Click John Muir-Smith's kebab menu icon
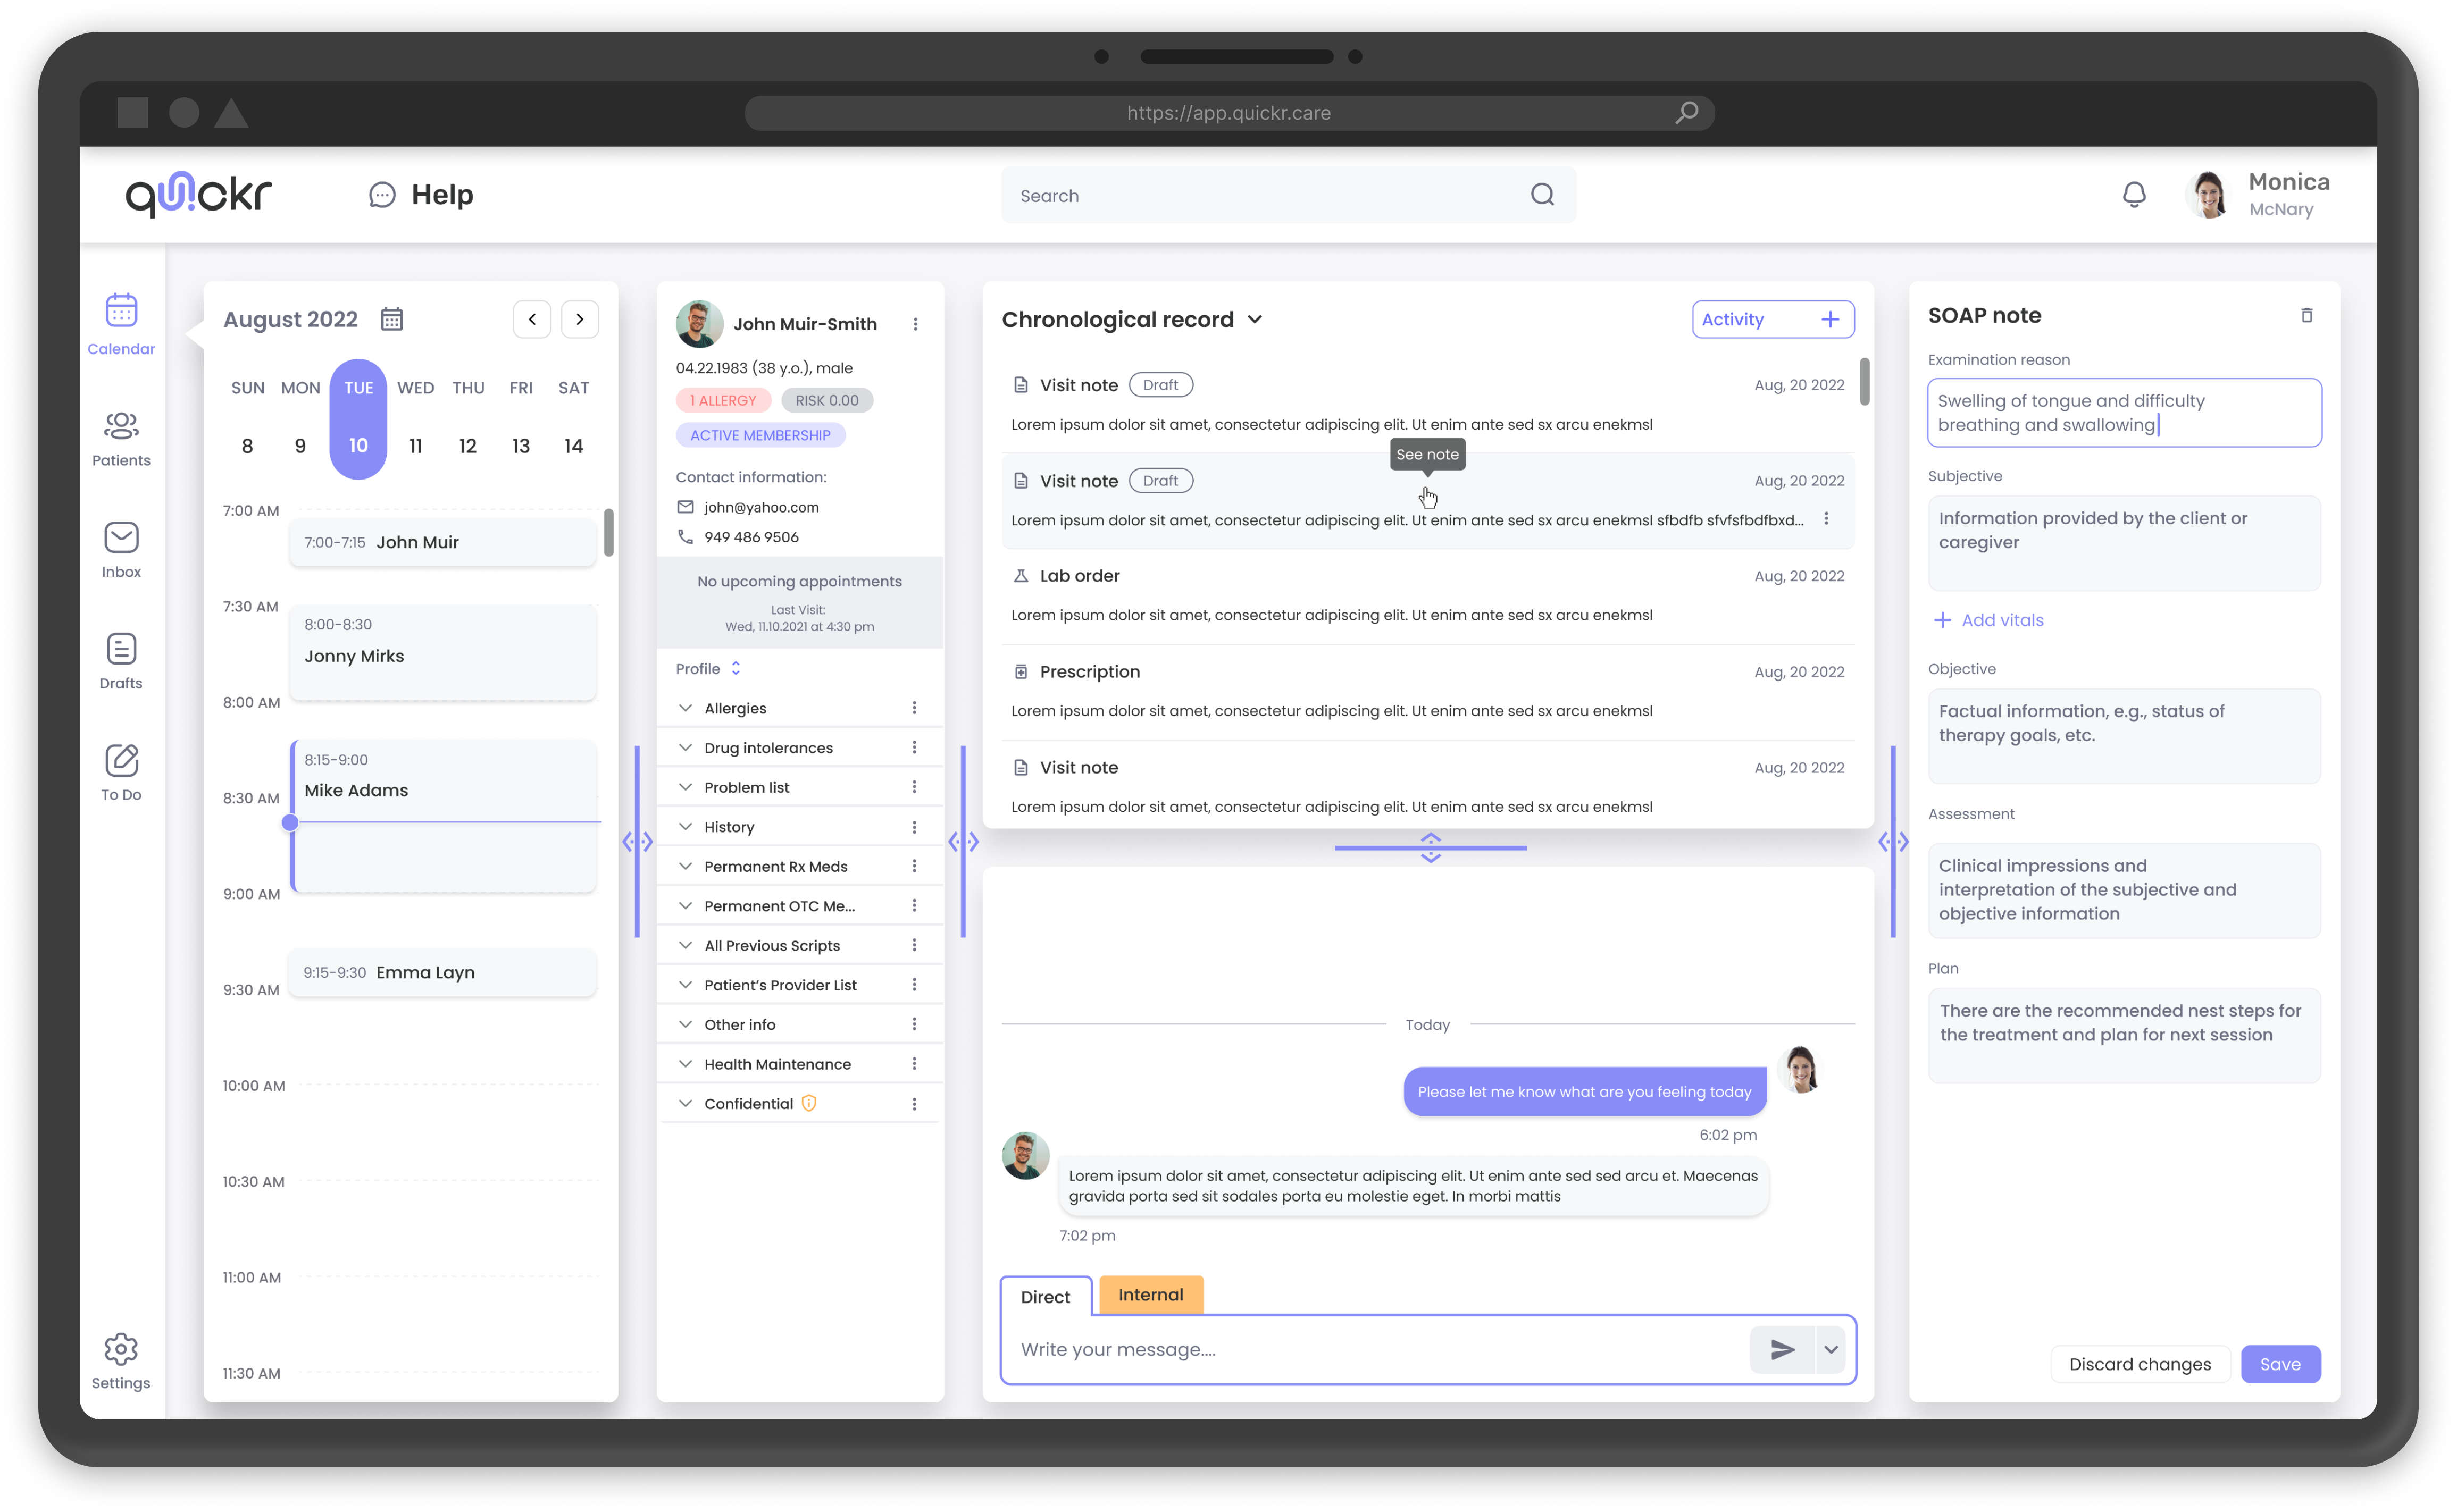The image size is (2457, 1512). (x=915, y=324)
